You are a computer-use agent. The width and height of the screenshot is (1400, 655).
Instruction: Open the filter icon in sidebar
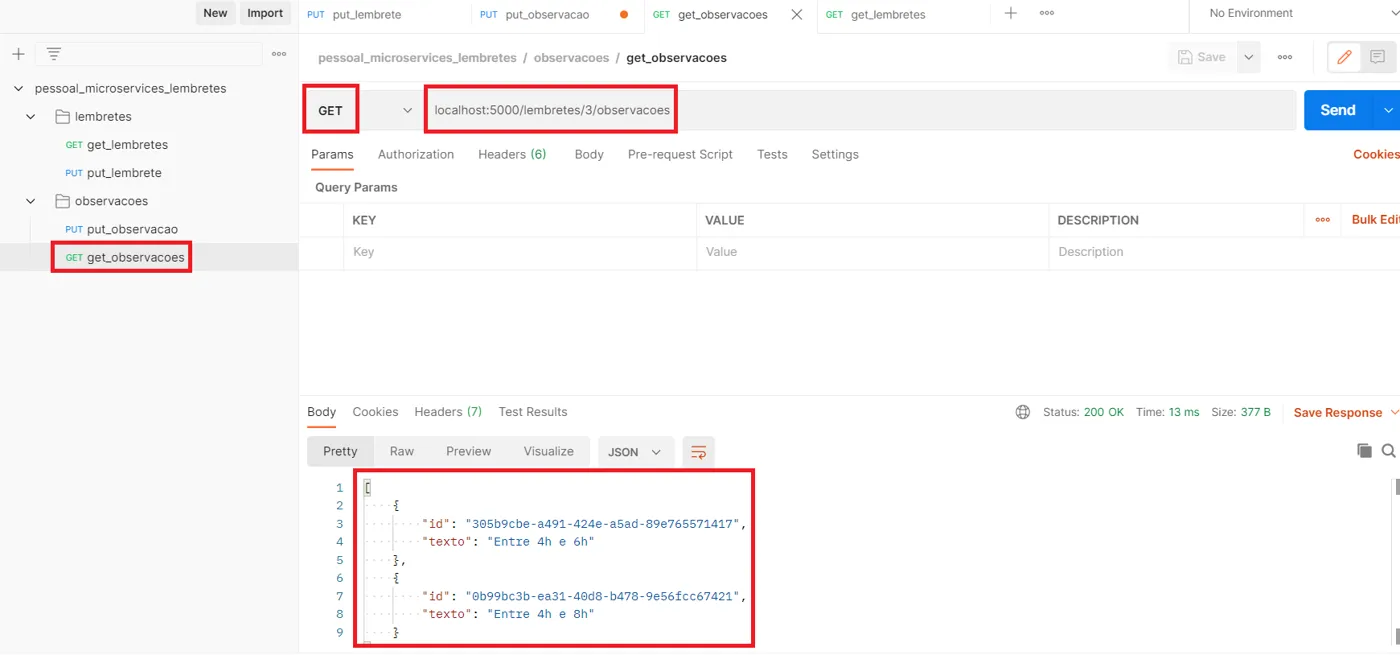(54, 54)
